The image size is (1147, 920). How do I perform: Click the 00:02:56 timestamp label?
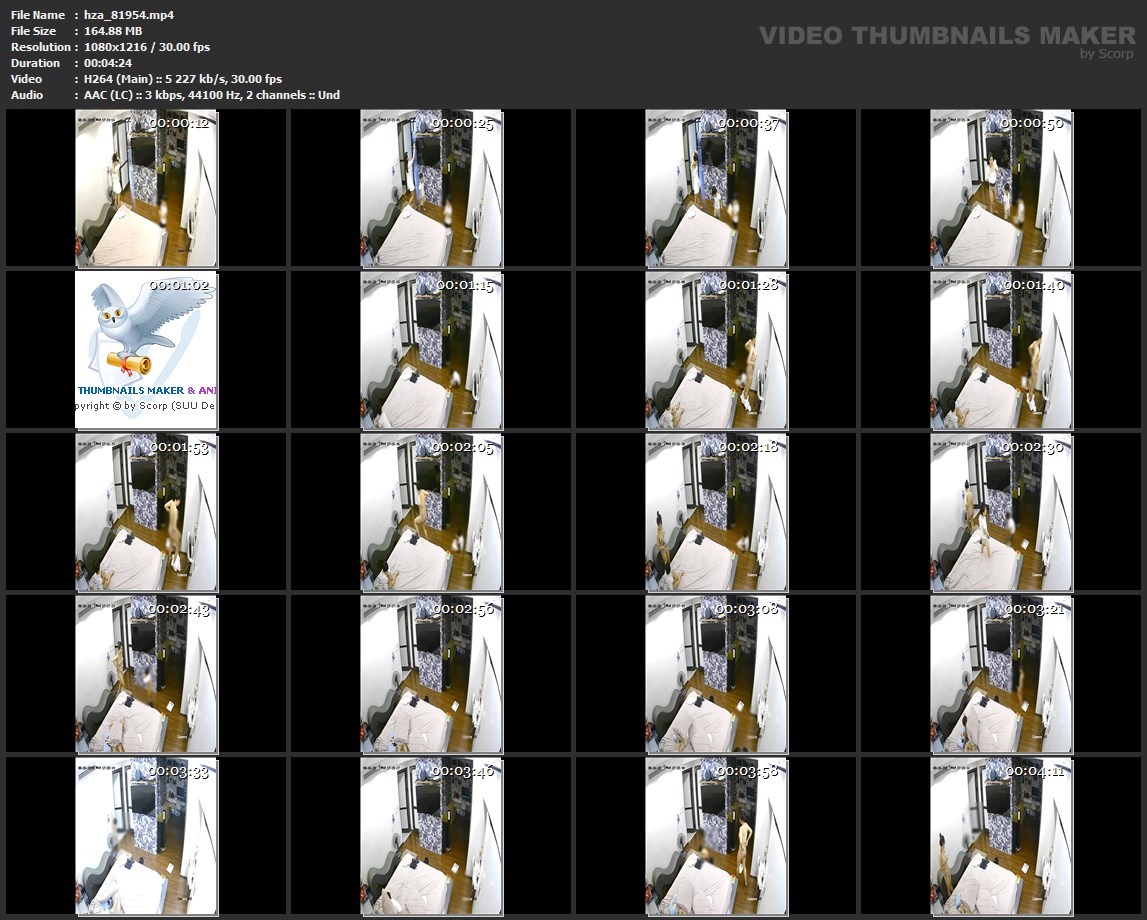pos(462,609)
